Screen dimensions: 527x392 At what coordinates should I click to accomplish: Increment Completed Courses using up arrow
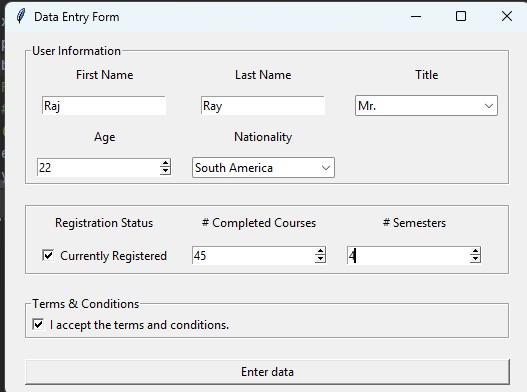pos(320,251)
